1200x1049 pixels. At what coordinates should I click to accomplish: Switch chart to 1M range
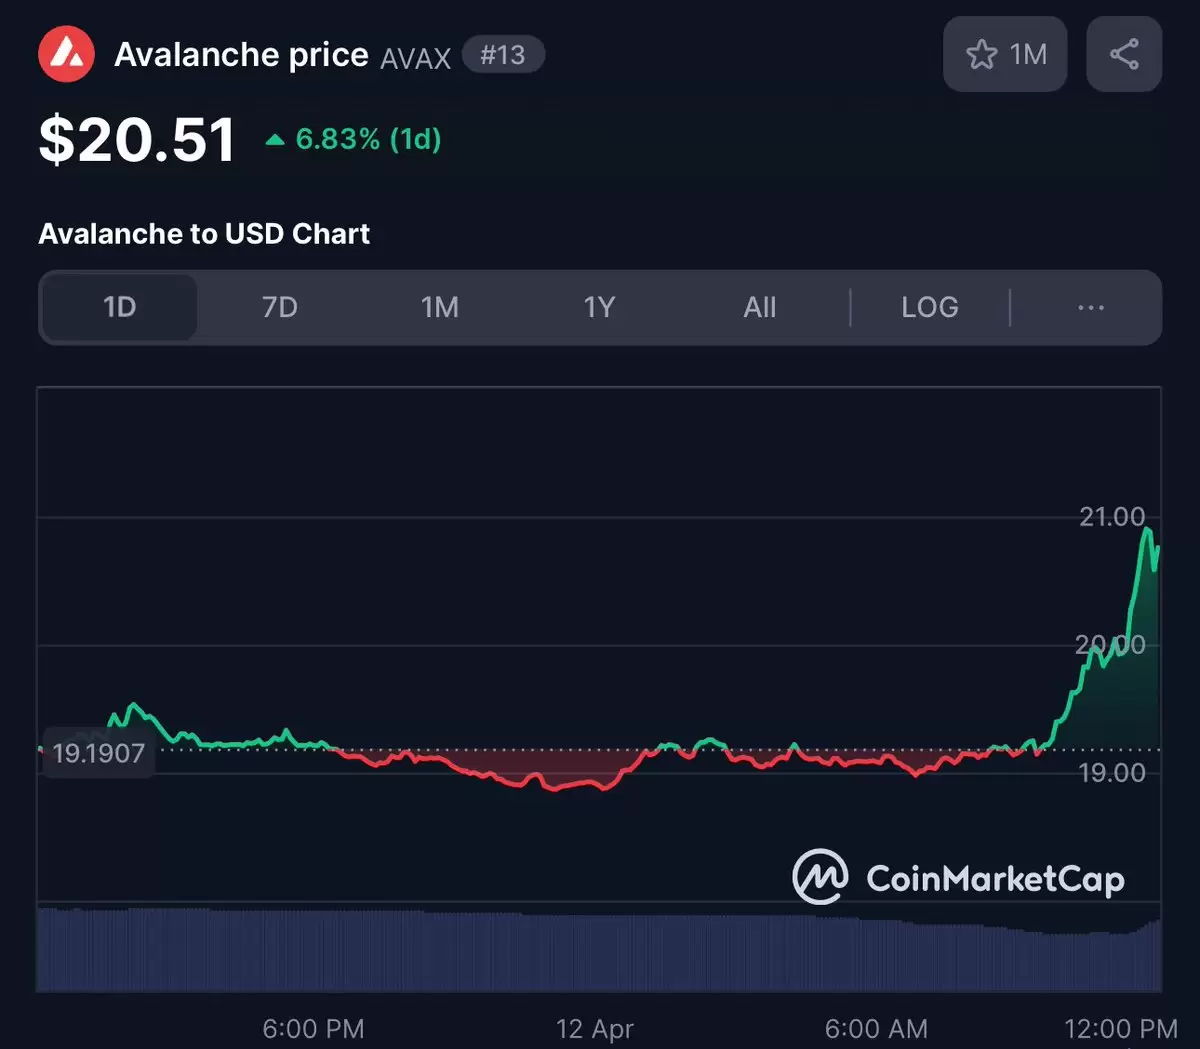coord(440,307)
